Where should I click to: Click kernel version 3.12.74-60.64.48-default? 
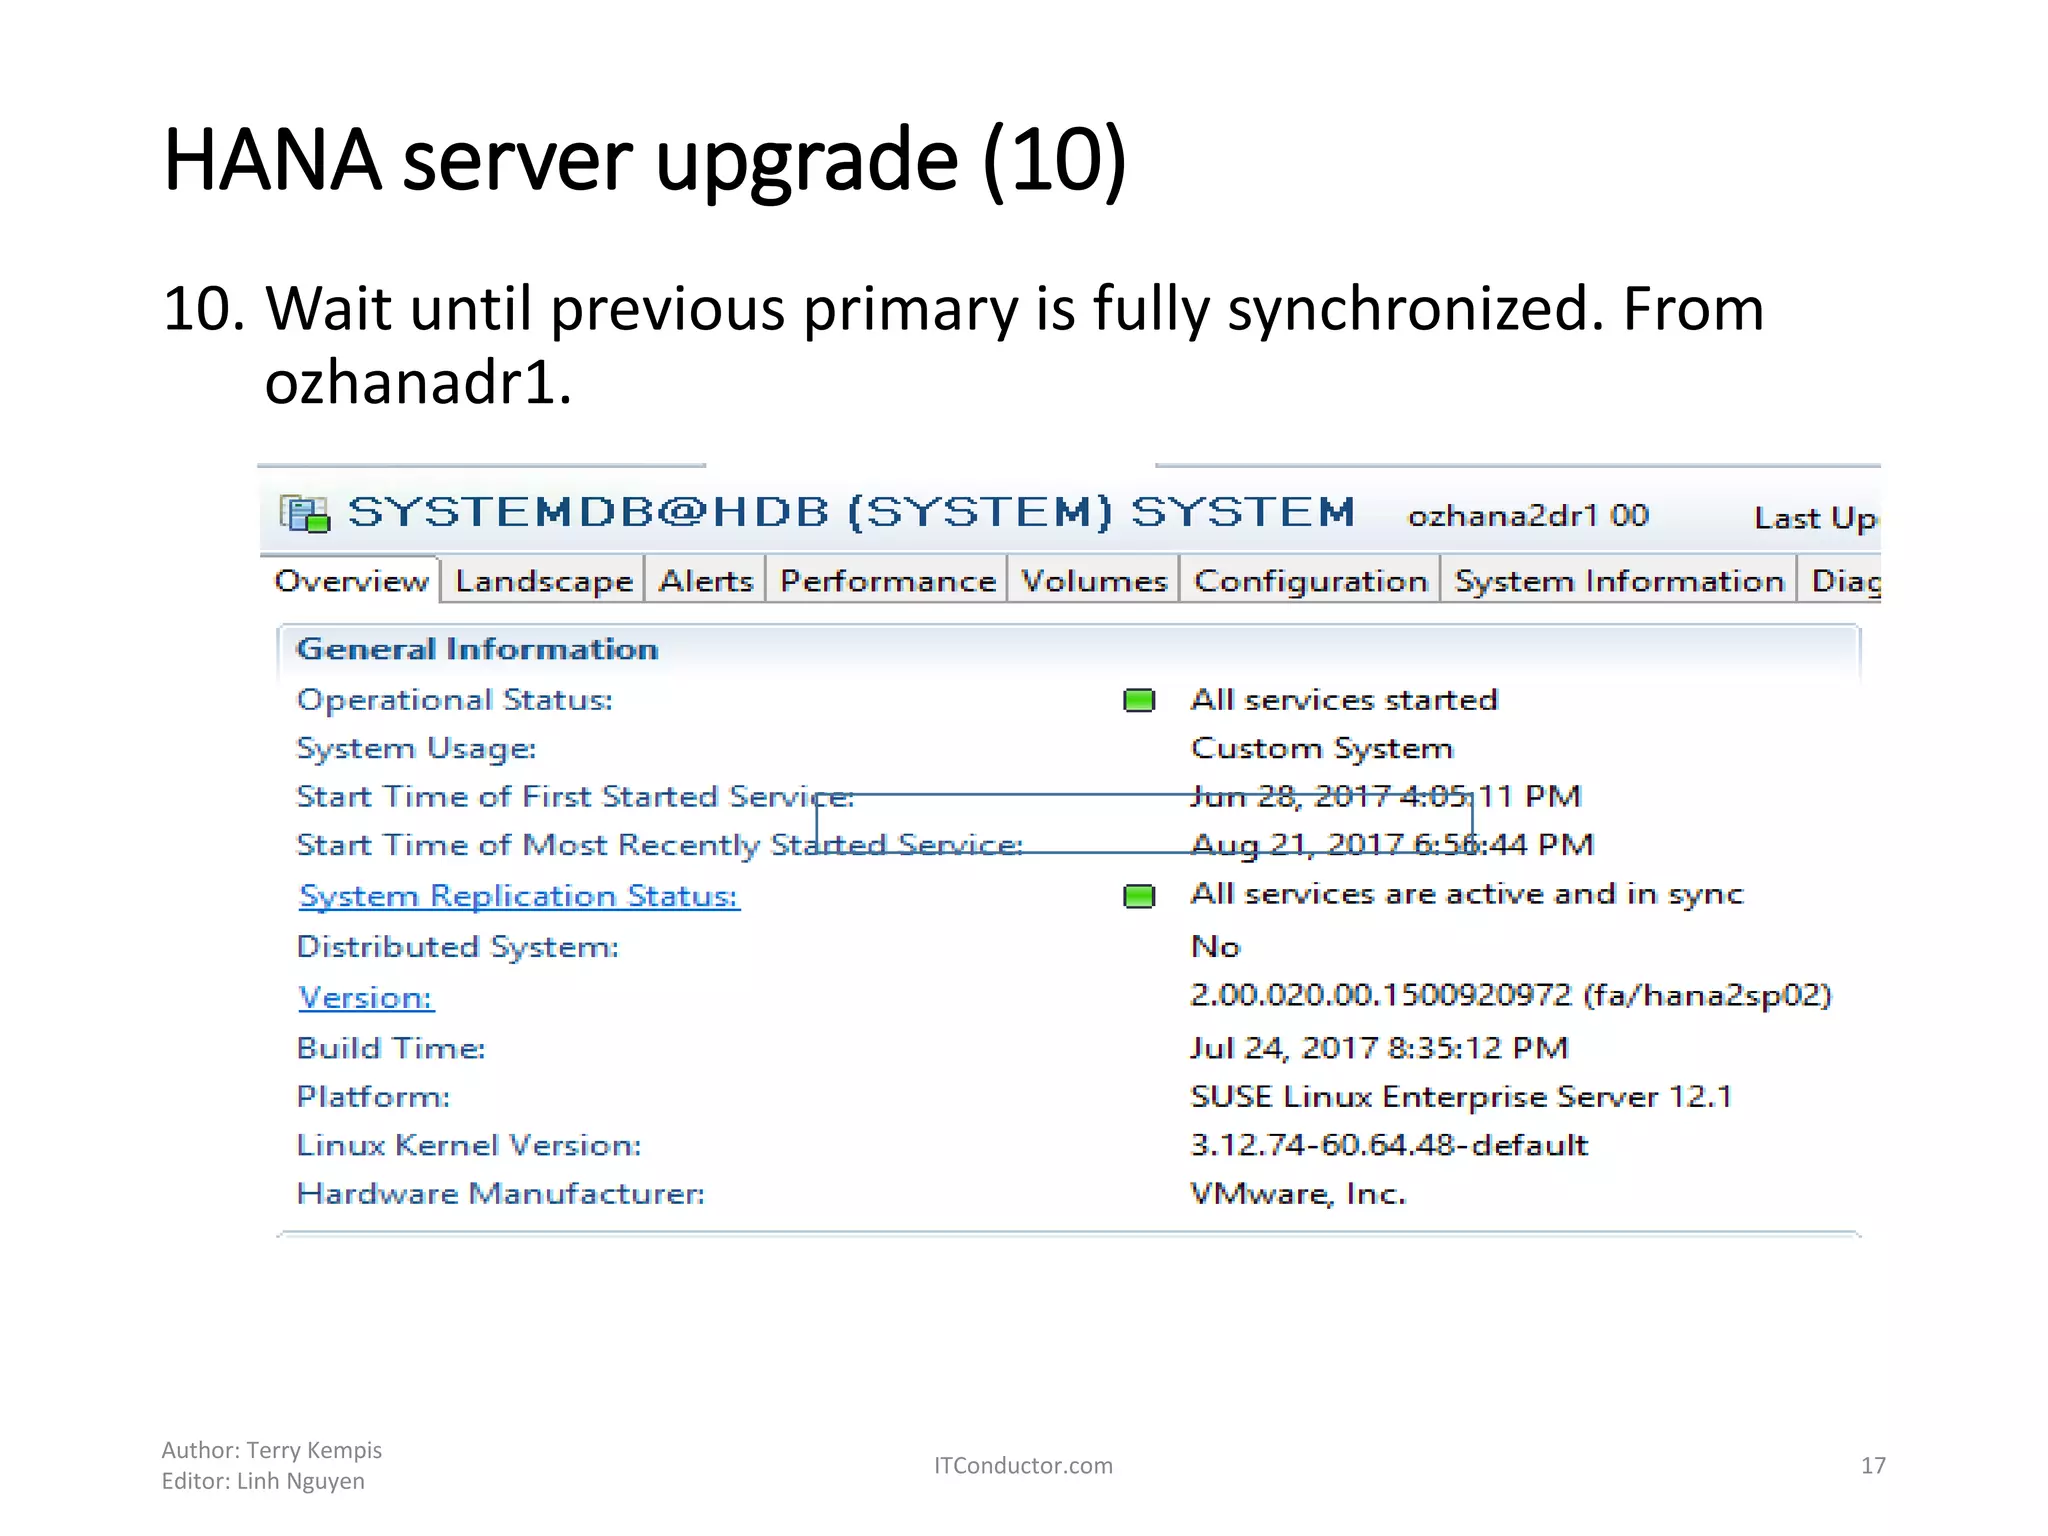tap(1389, 1144)
